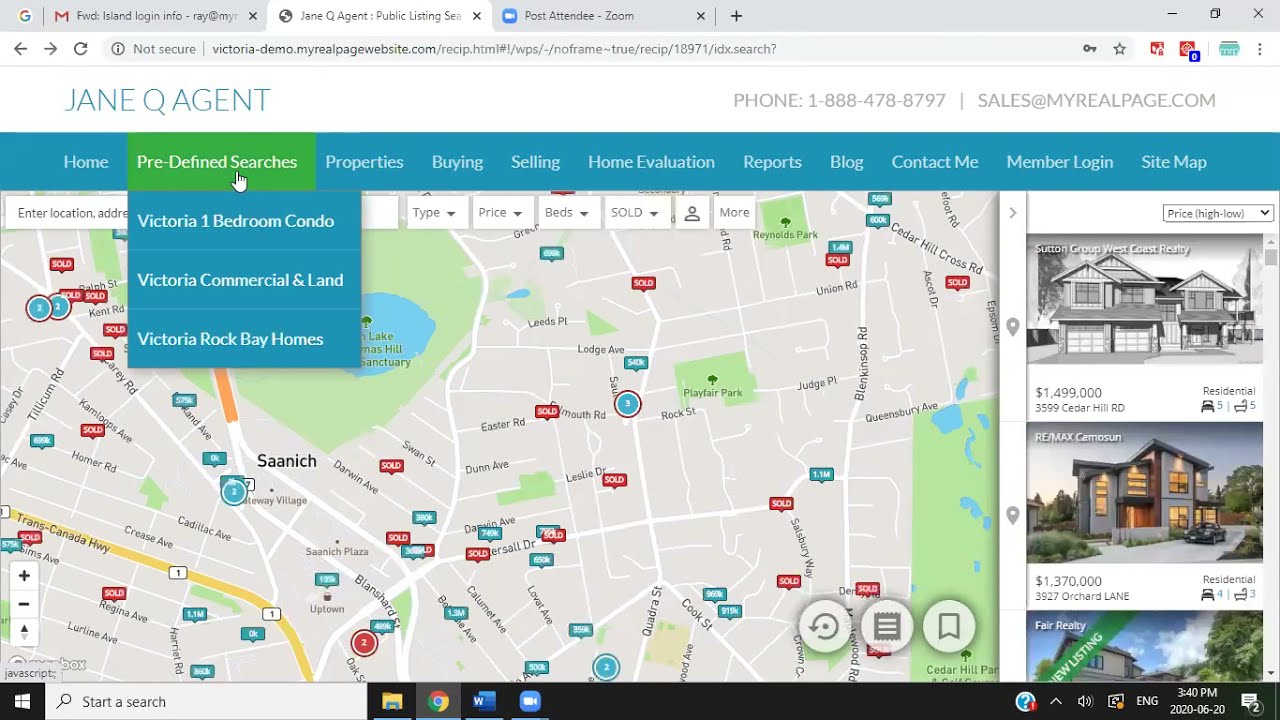Choose Victoria Rock Bay Homes search
The height and width of the screenshot is (720, 1280).
tap(230, 339)
